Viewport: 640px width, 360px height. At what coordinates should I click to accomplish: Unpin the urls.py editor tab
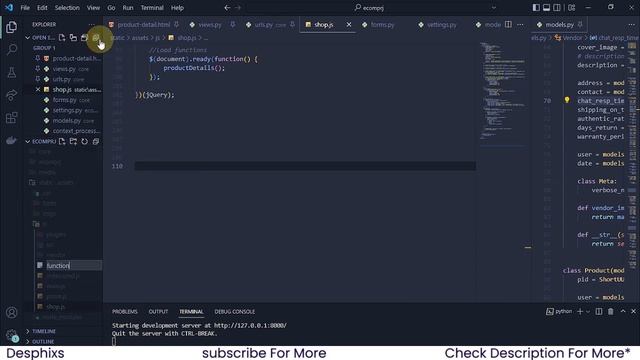pos(293,24)
